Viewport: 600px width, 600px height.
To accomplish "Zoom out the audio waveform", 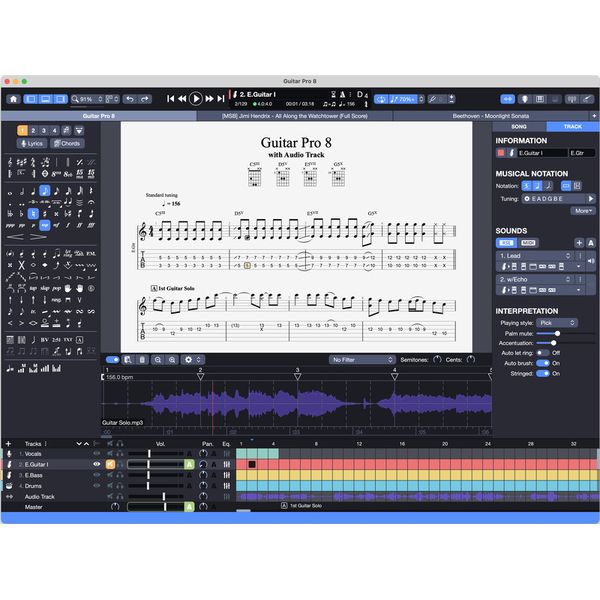I will pos(158,360).
